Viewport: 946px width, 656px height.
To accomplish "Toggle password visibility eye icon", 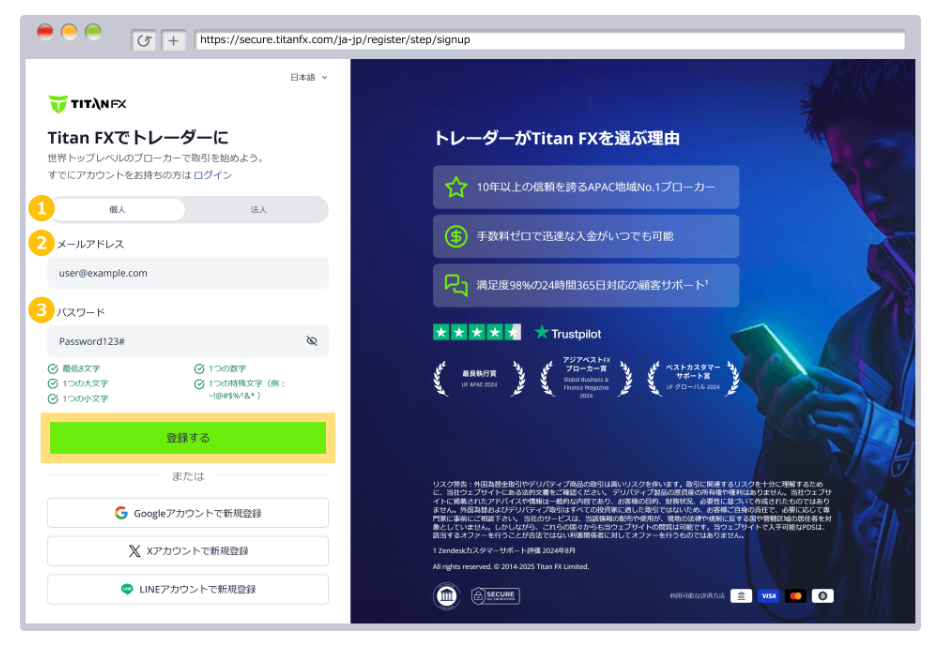I will pos(312,341).
